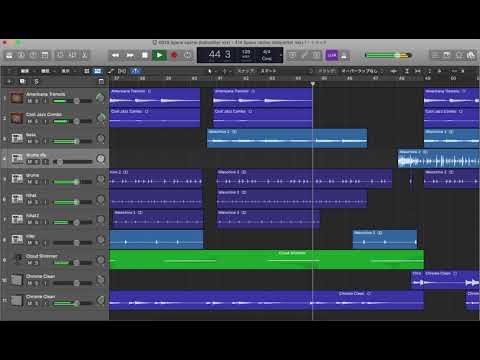This screenshot has width=480, height=360.
Task: Open the left-click tool pointer menu
Action: click(211, 71)
